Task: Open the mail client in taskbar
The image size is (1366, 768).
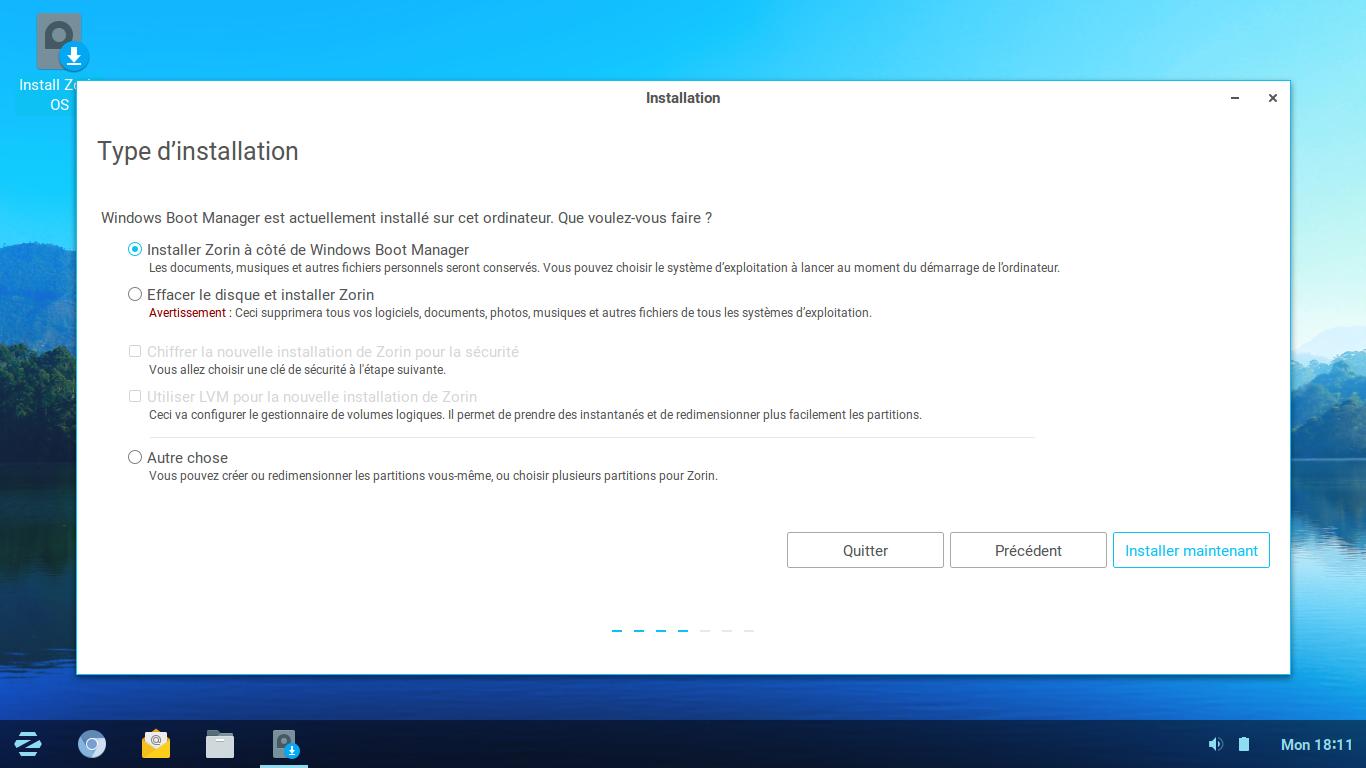Action: (156, 744)
